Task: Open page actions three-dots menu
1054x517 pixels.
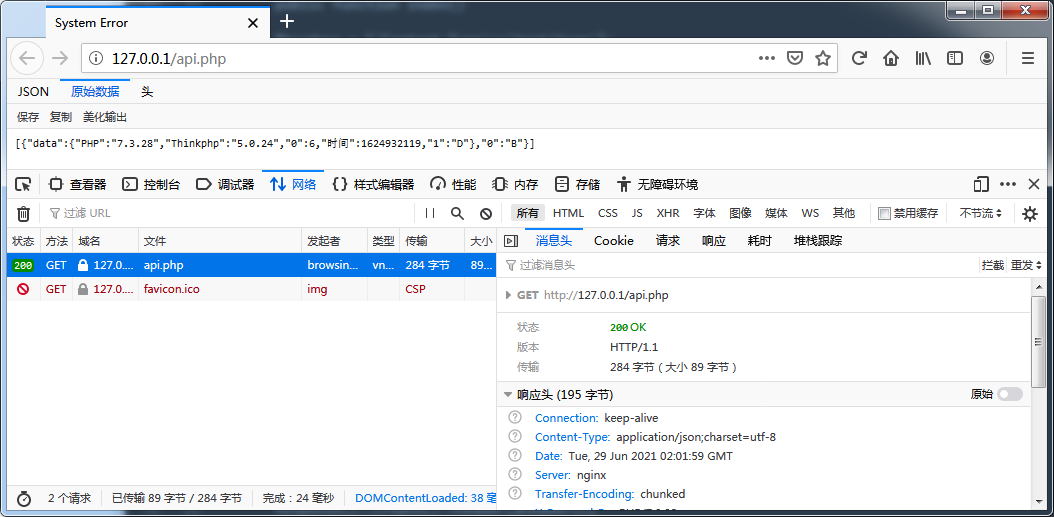Action: [766, 58]
